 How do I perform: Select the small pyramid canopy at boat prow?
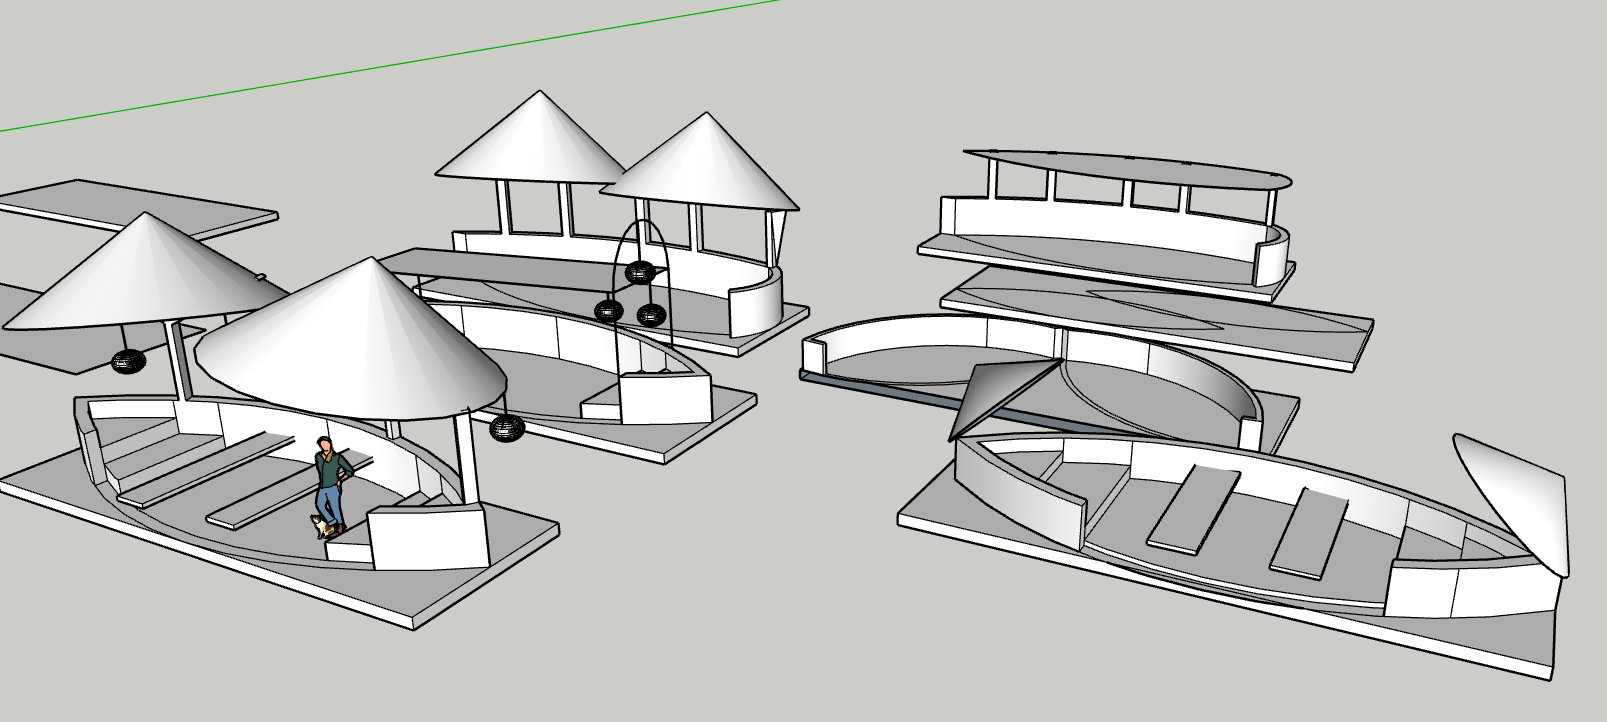click(1003, 396)
